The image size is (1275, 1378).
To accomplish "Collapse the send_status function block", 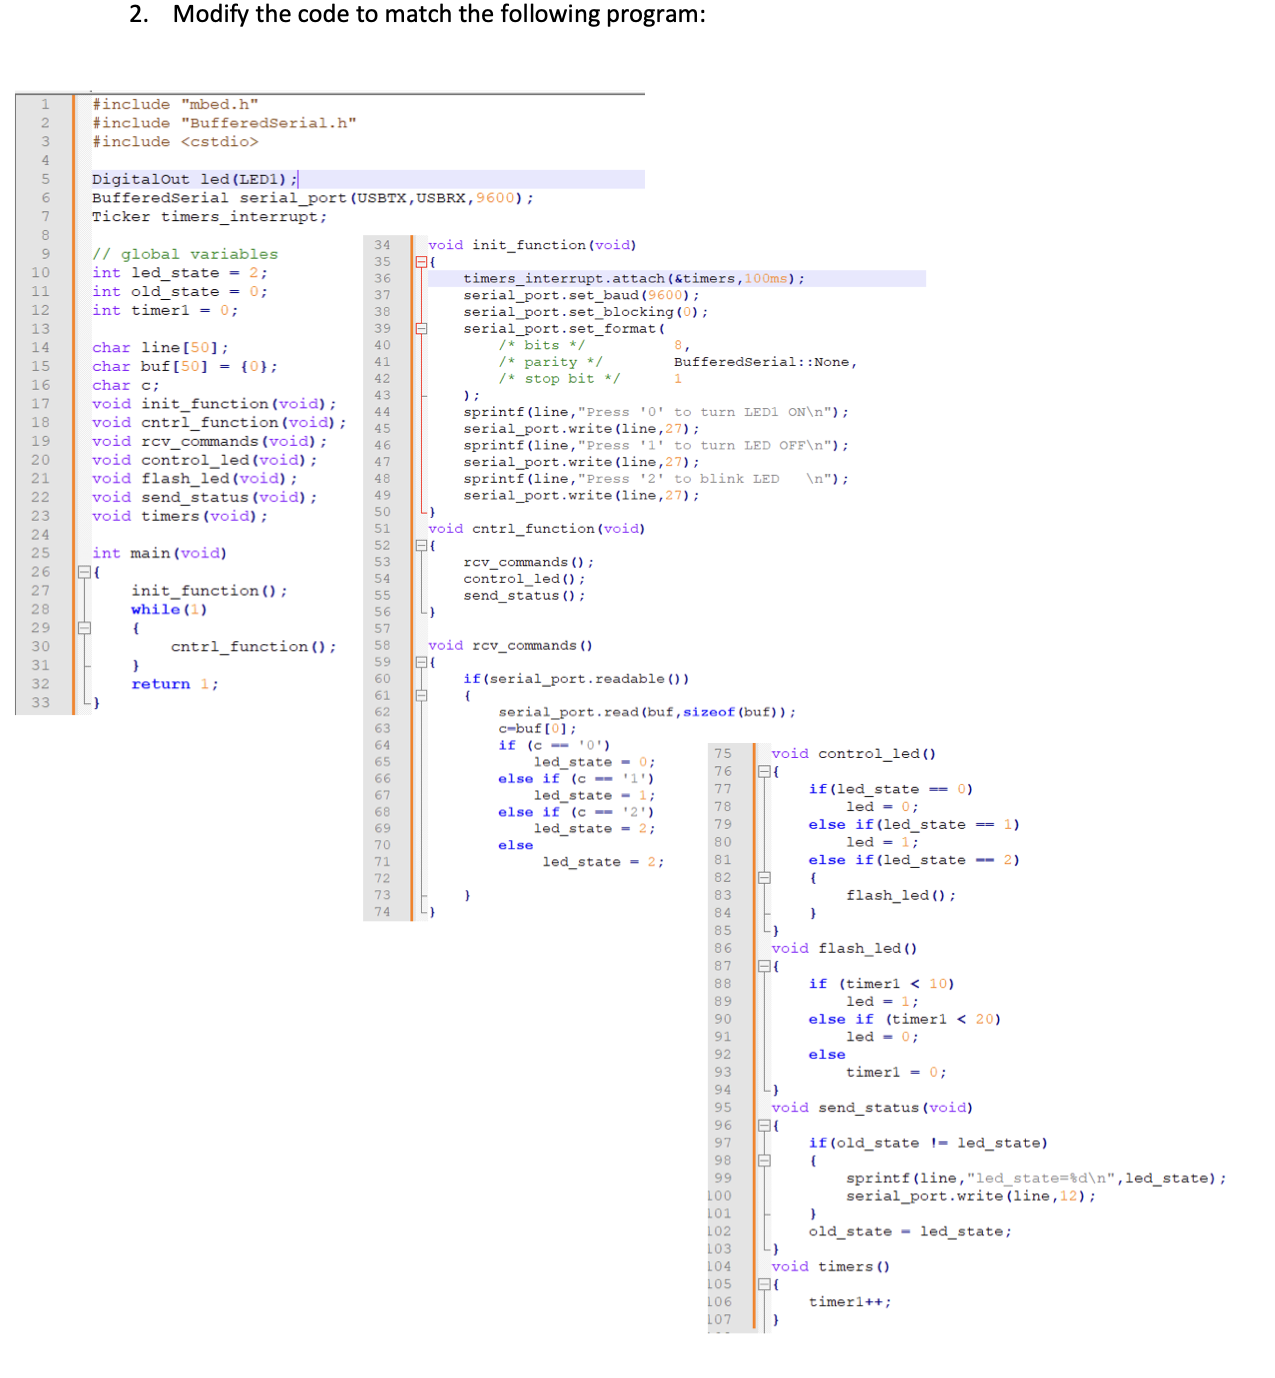I will click(765, 1124).
